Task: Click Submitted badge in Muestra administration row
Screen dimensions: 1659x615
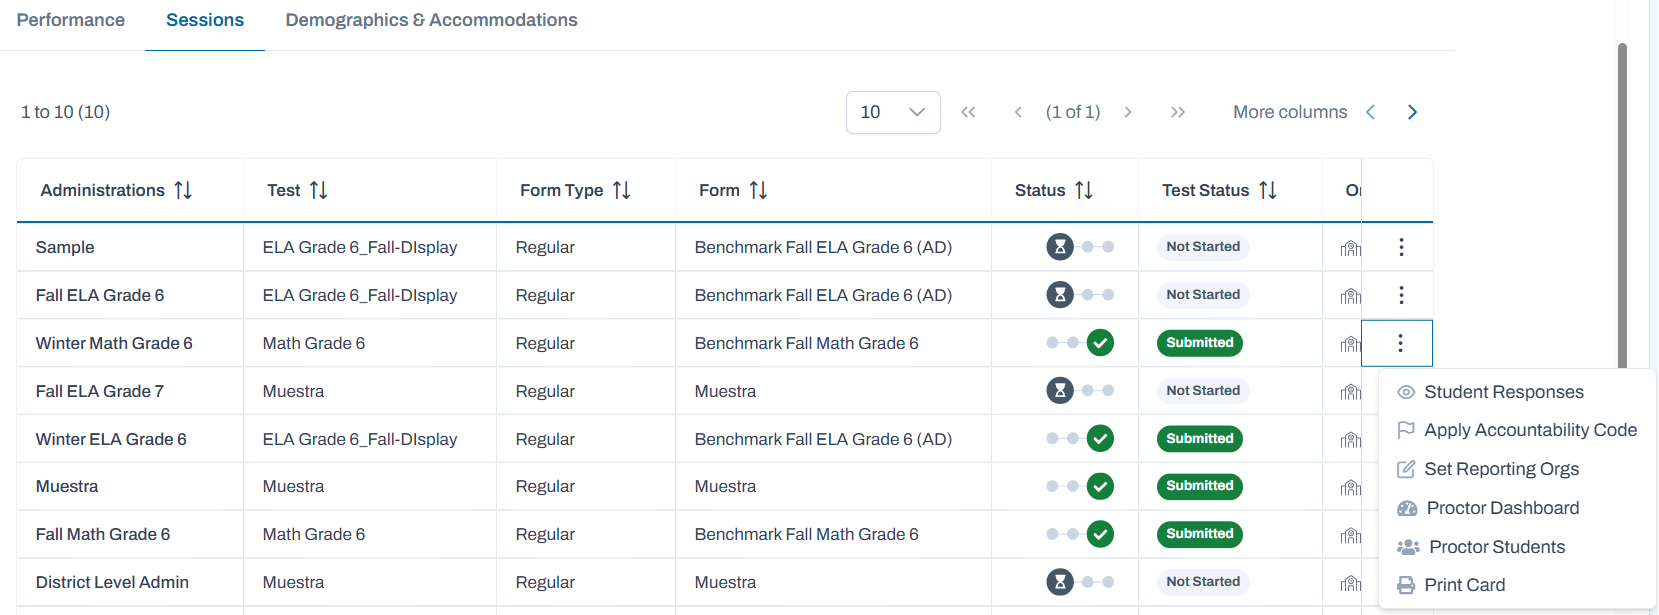Action: click(x=1200, y=486)
